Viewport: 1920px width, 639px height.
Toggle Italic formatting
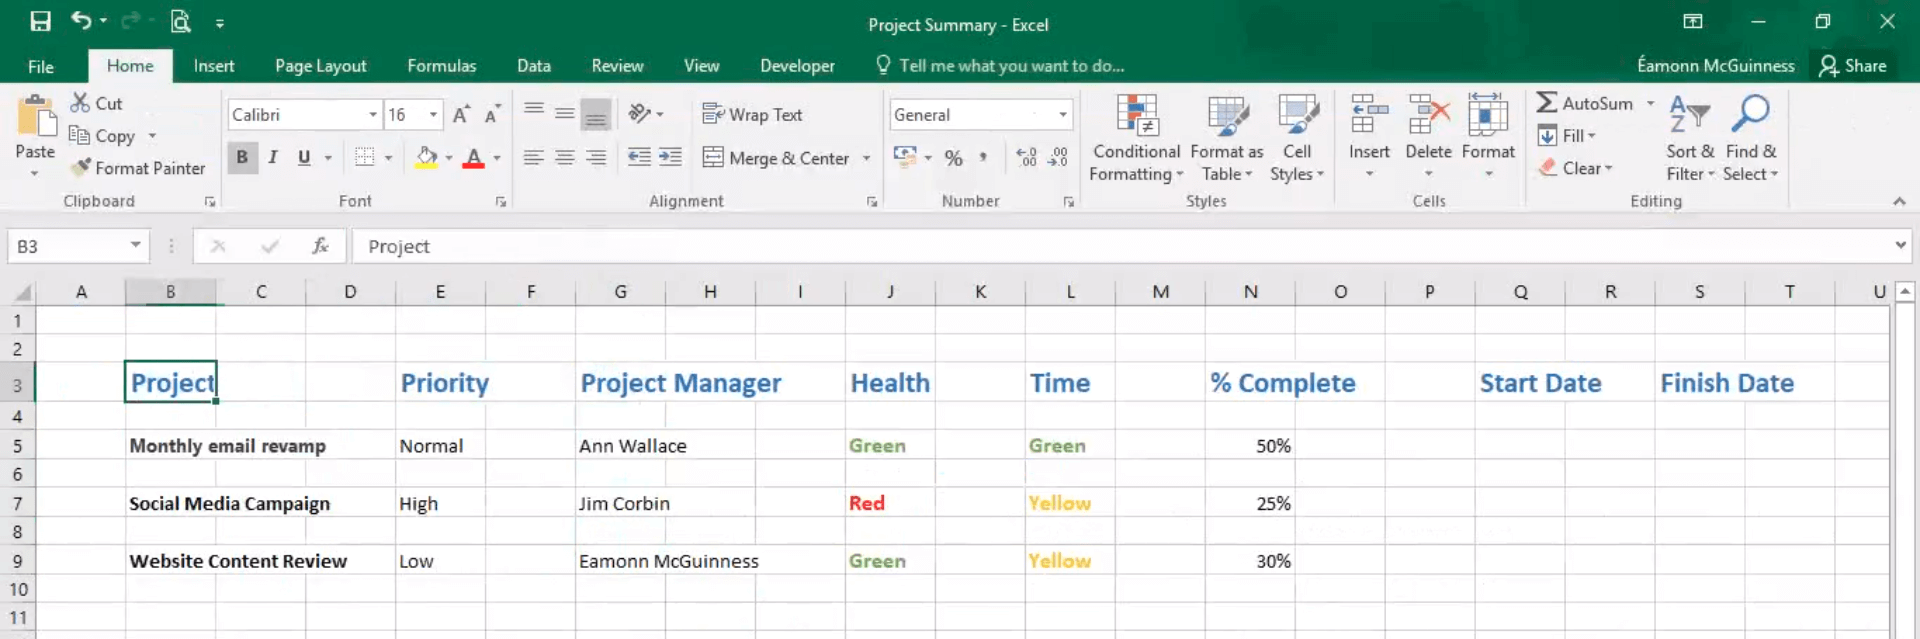pos(273,157)
